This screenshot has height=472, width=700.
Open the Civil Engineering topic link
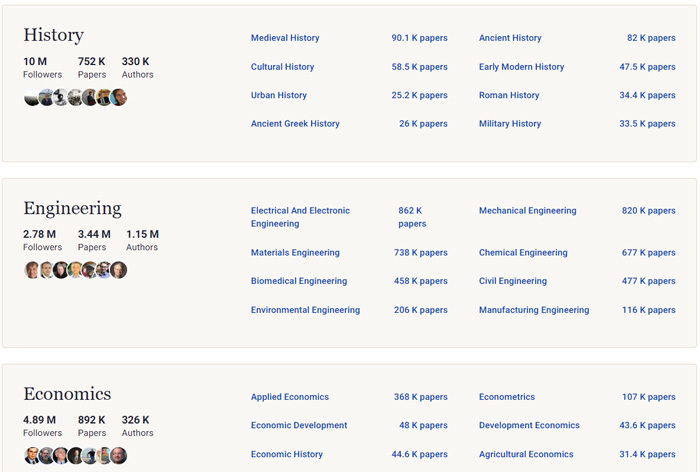tap(513, 281)
